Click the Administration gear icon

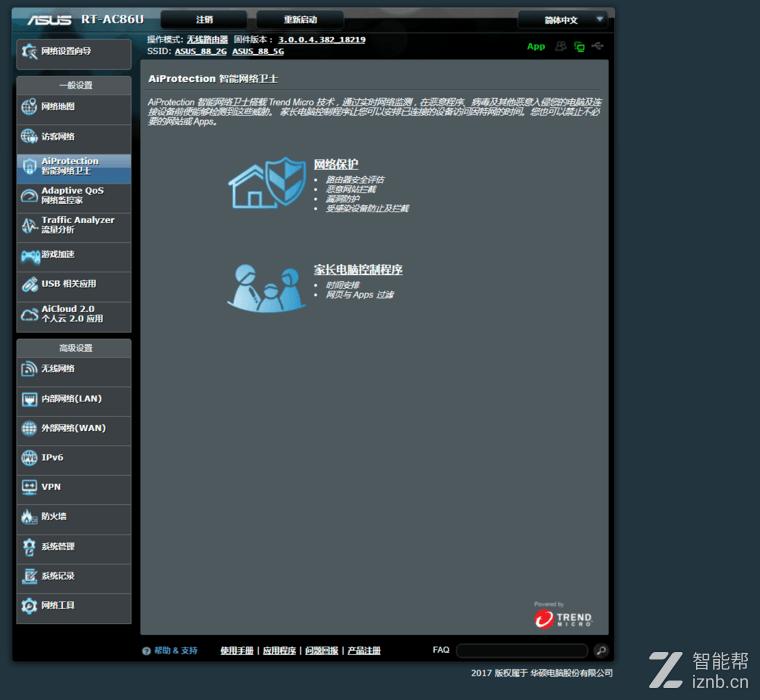click(x=29, y=547)
